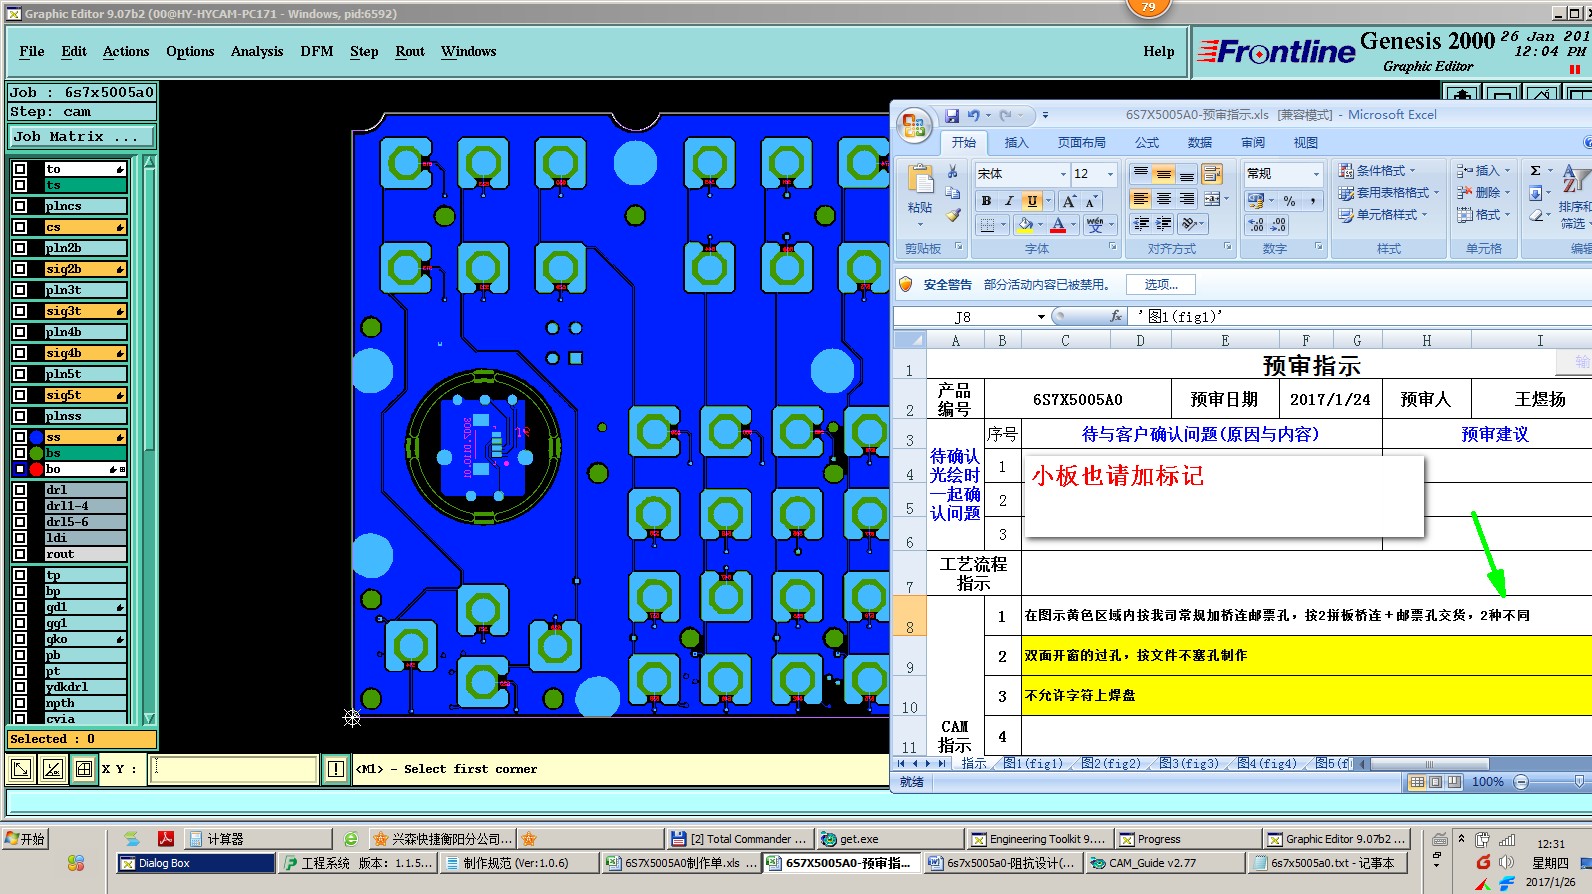Click the X Y coordinate input field
Screen dimensions: 1592x894
(234, 769)
